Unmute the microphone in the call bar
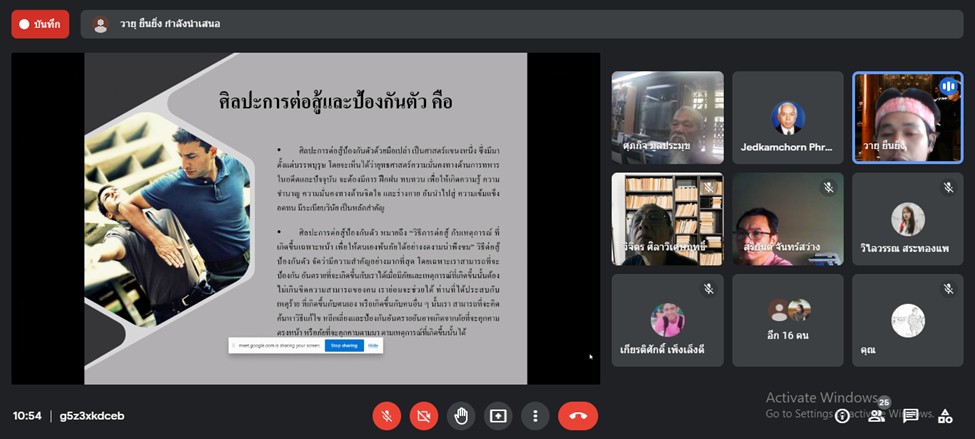Screen dimensions: 975x439 (x=386, y=416)
